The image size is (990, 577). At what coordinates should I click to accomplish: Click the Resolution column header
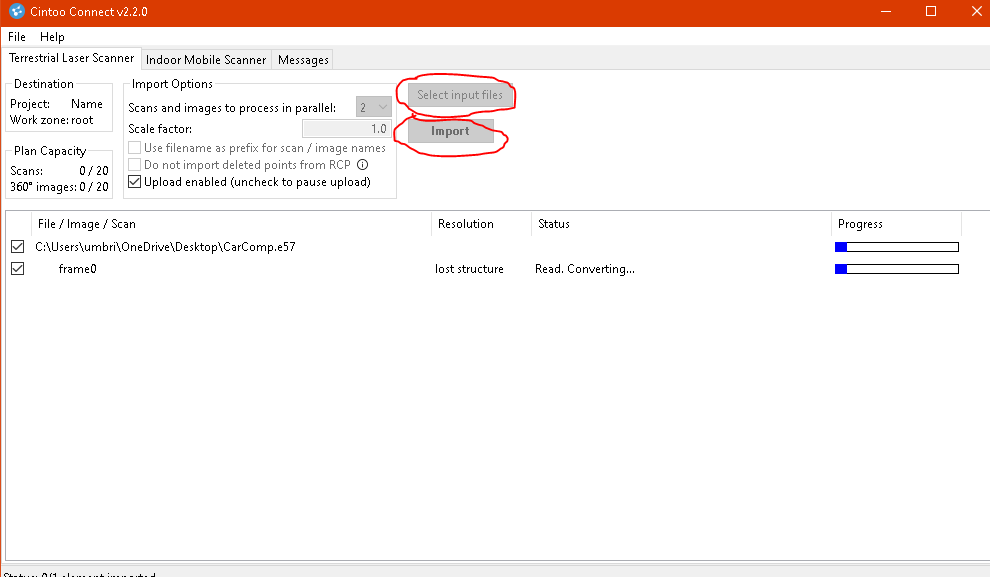481,224
